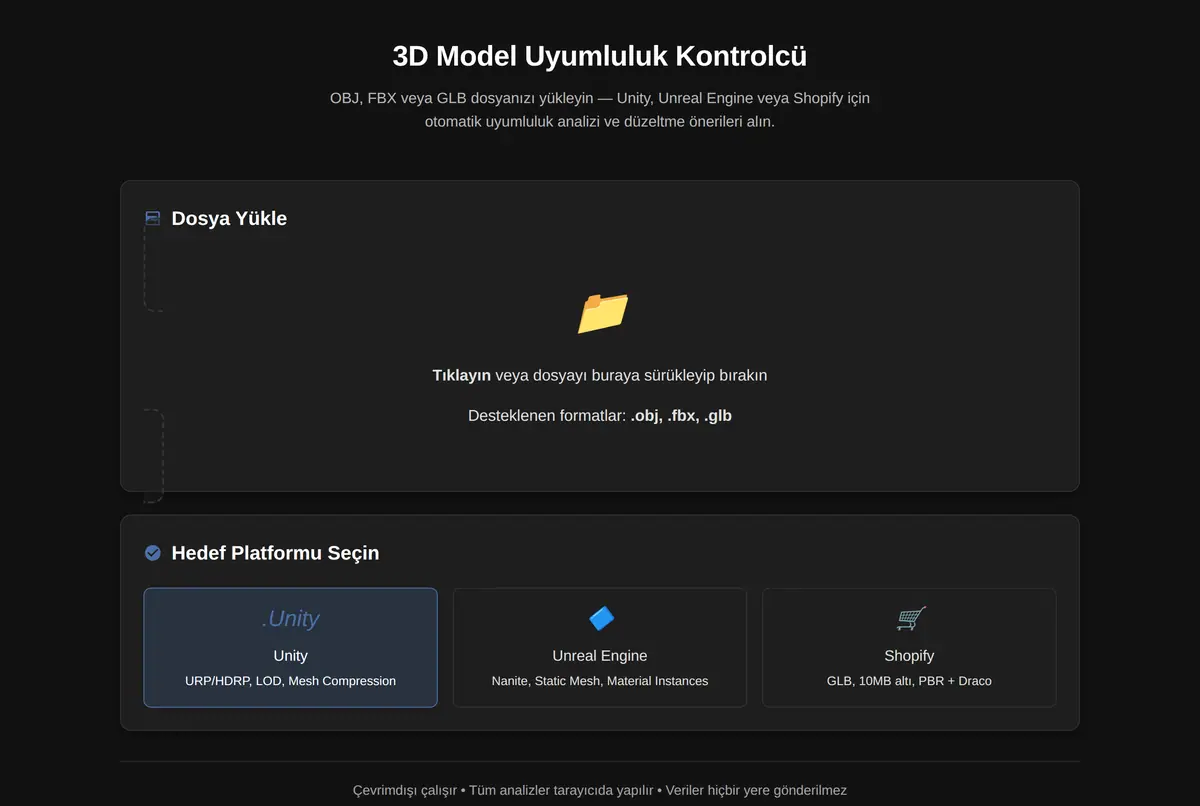Click 'Desteklenen formatlar: .obj, .fbx, .glb' text
Viewport: 1200px width, 806px height.
(x=600, y=415)
